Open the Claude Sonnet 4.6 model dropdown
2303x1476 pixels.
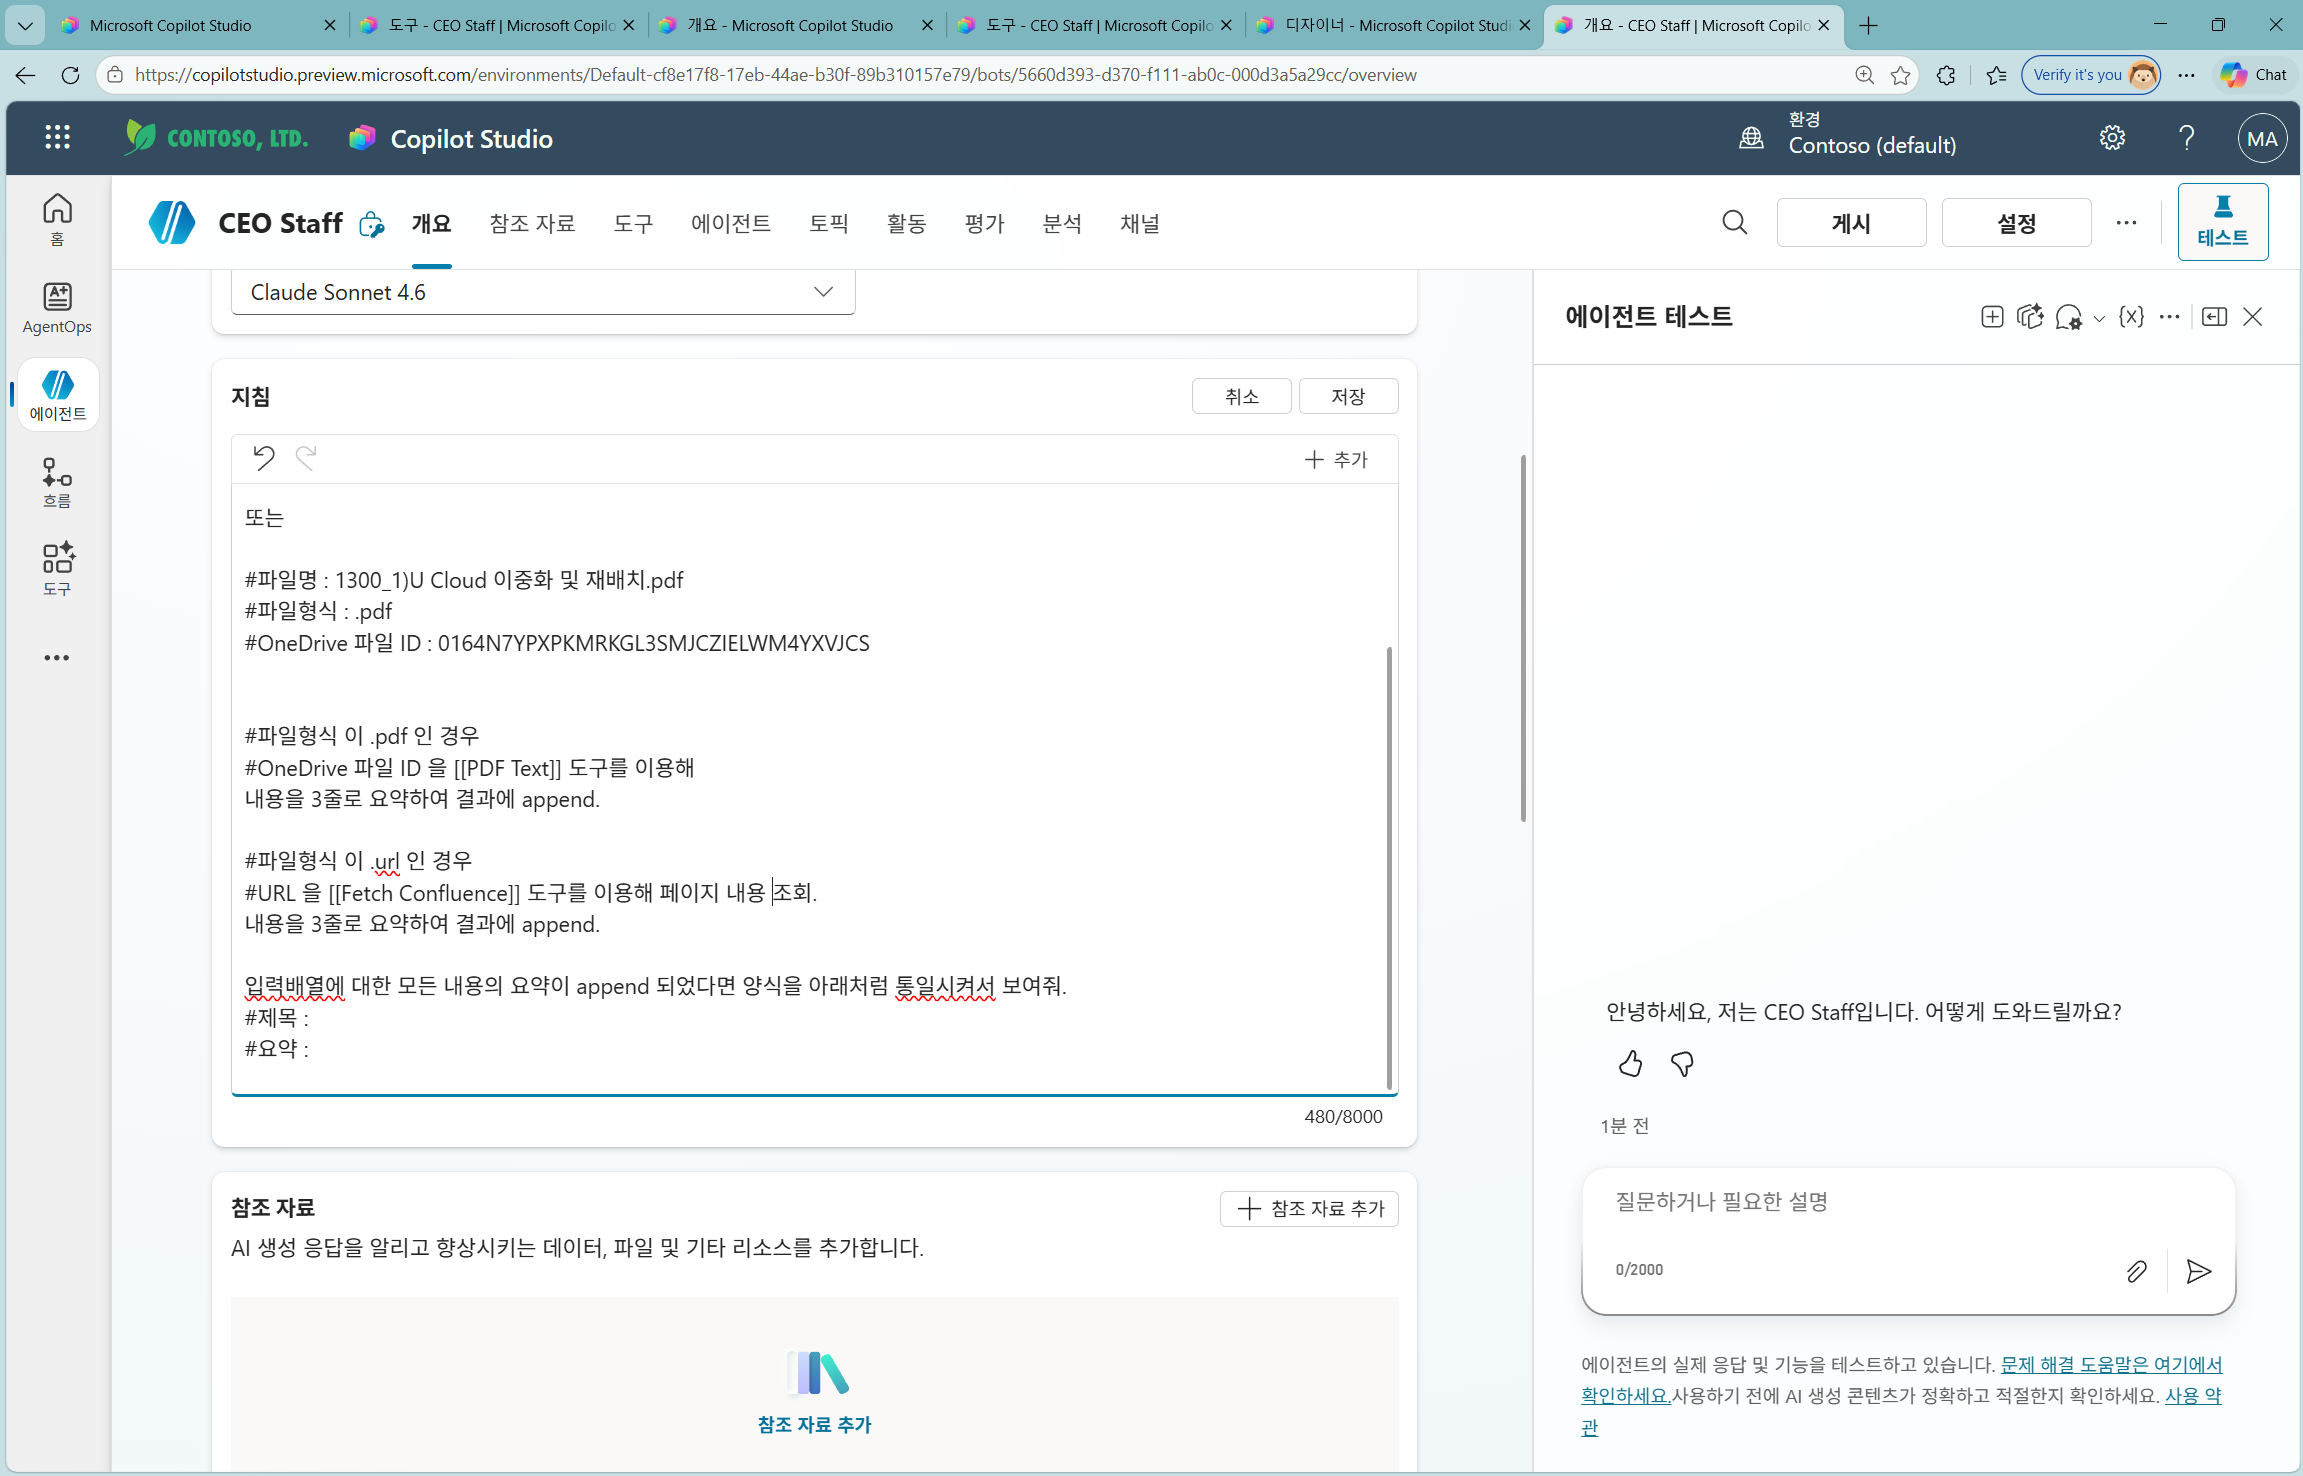(x=543, y=292)
